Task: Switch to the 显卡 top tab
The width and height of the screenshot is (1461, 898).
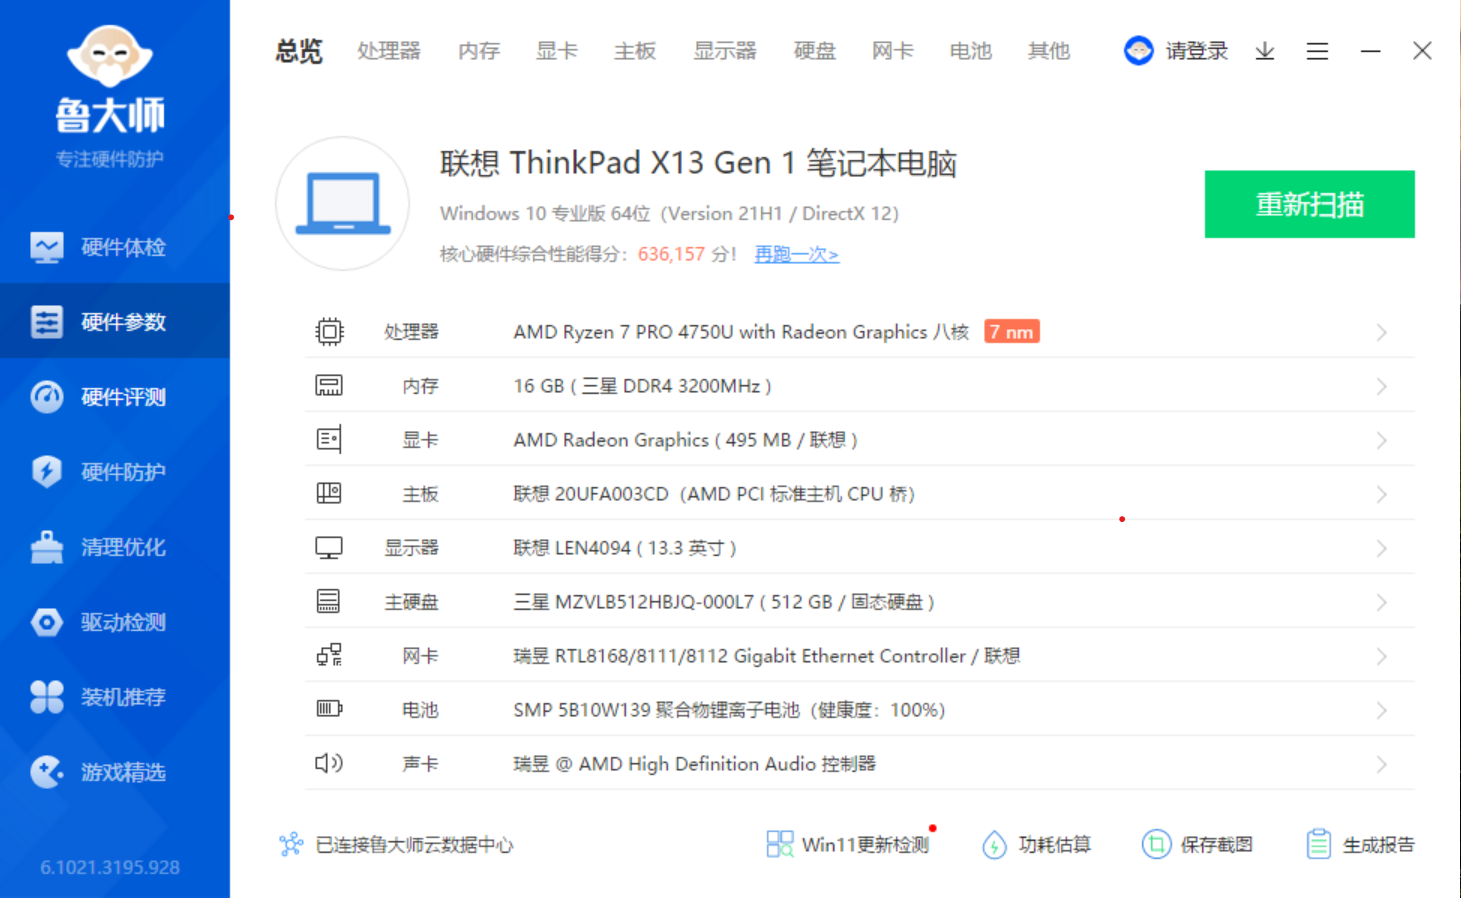Action: 557,51
